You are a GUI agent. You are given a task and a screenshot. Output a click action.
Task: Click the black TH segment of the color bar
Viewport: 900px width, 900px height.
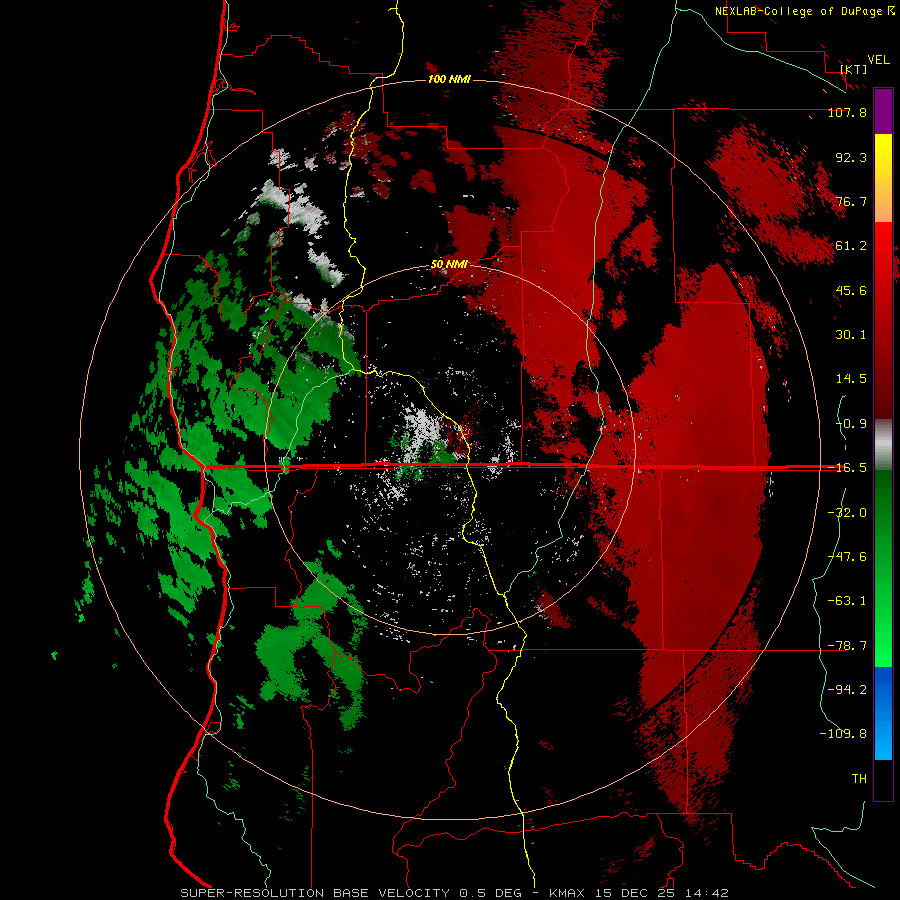point(883,780)
